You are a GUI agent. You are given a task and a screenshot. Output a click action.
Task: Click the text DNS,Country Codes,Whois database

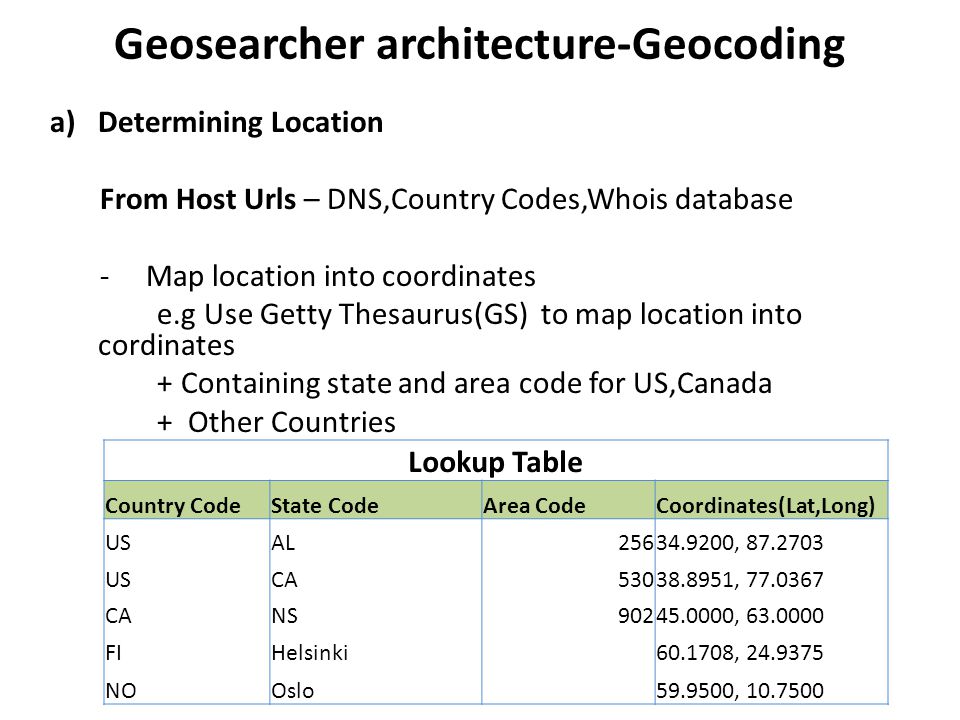[560, 200]
